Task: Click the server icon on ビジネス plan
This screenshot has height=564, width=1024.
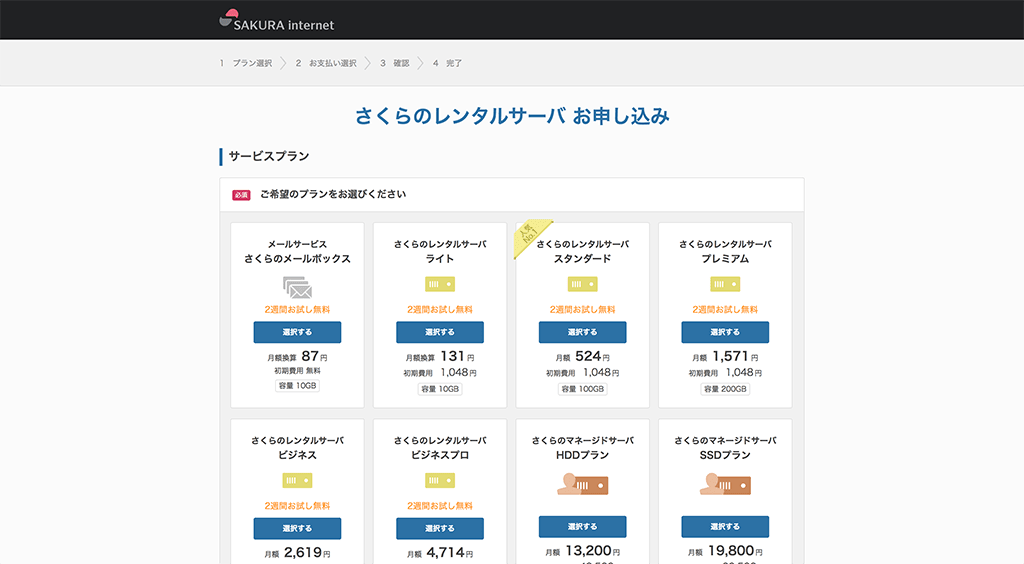Action: 297,480
